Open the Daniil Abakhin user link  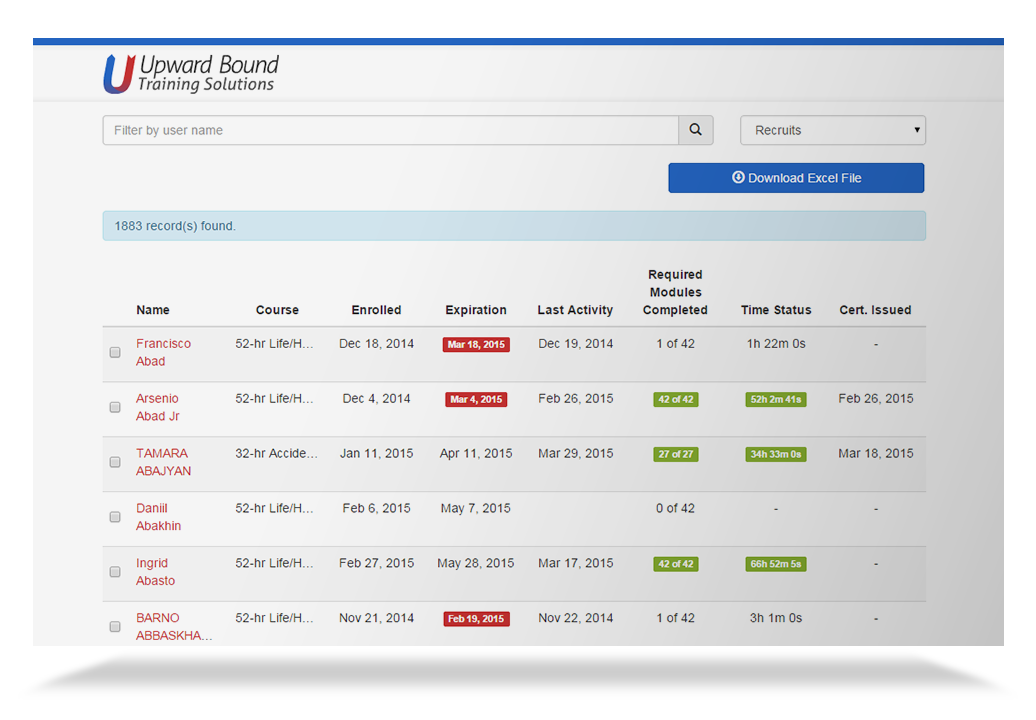point(158,517)
